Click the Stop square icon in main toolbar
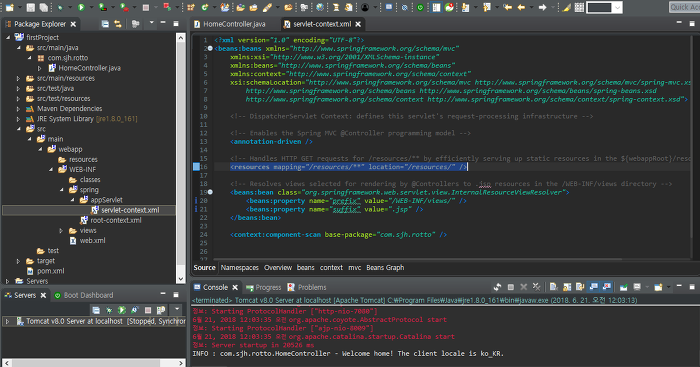 click(x=146, y=8)
